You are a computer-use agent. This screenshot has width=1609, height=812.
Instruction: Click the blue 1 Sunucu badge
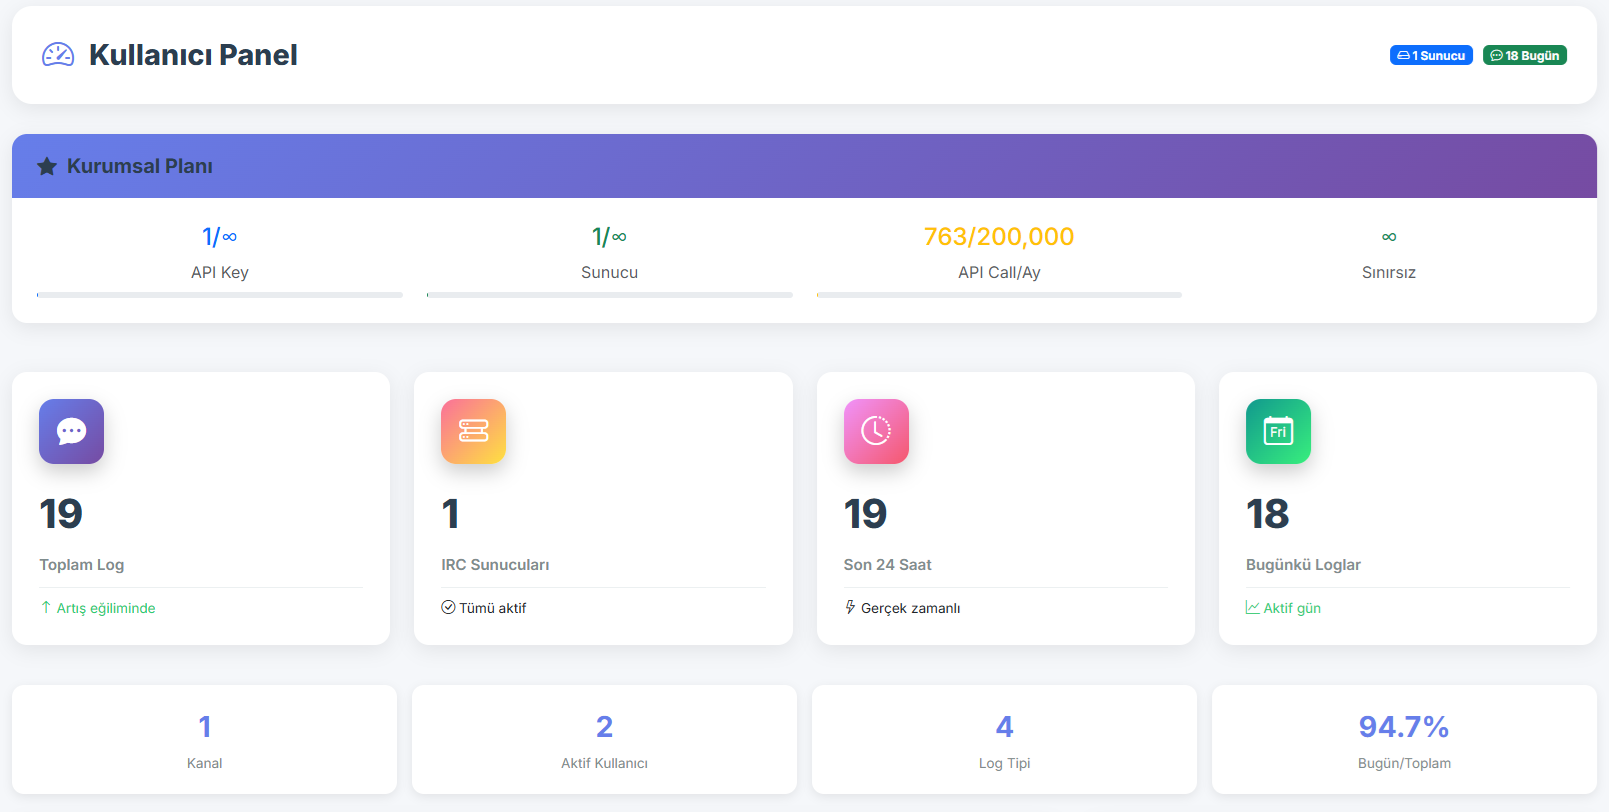point(1431,56)
